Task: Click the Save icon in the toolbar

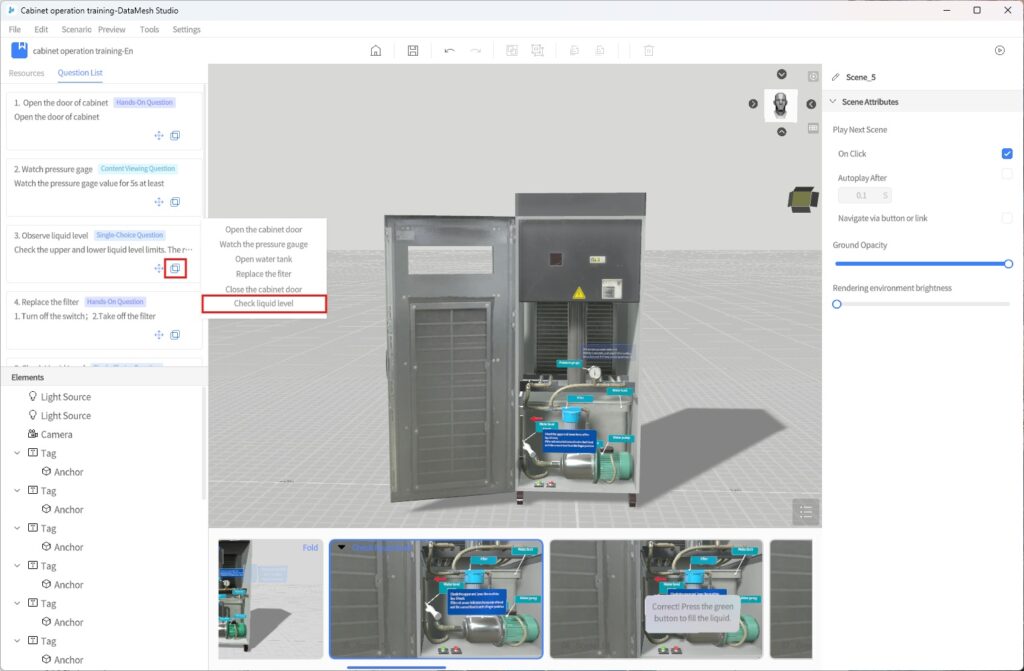Action: (413, 51)
